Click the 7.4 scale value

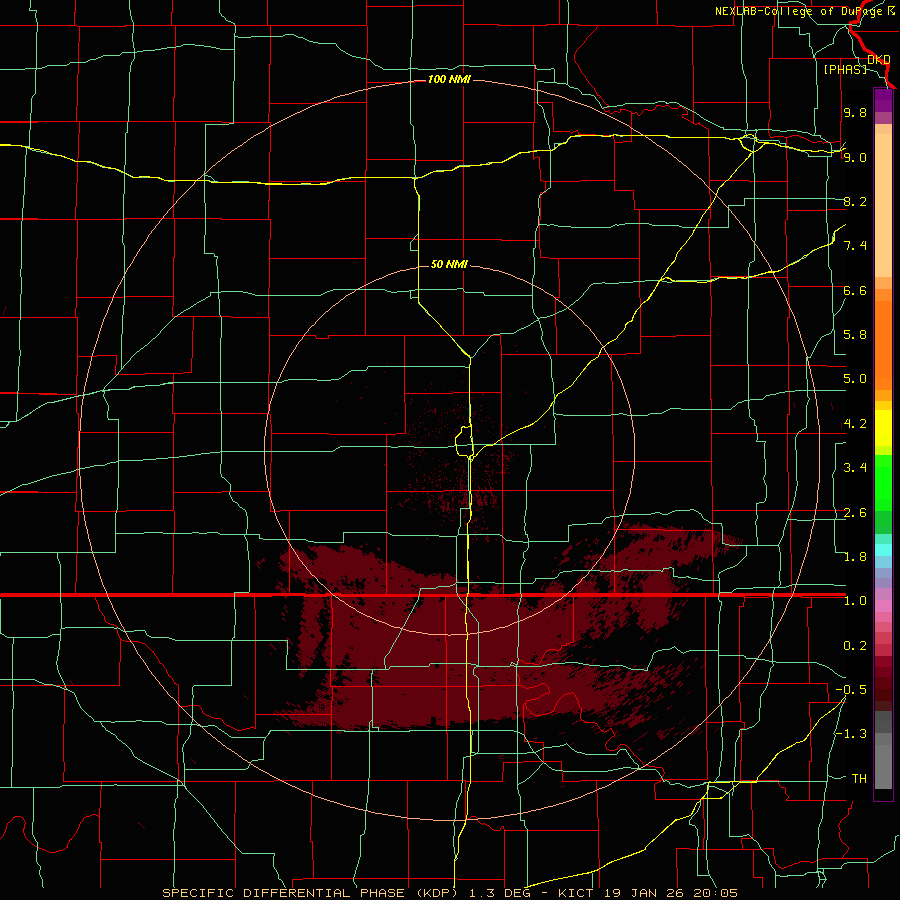[x=855, y=246]
